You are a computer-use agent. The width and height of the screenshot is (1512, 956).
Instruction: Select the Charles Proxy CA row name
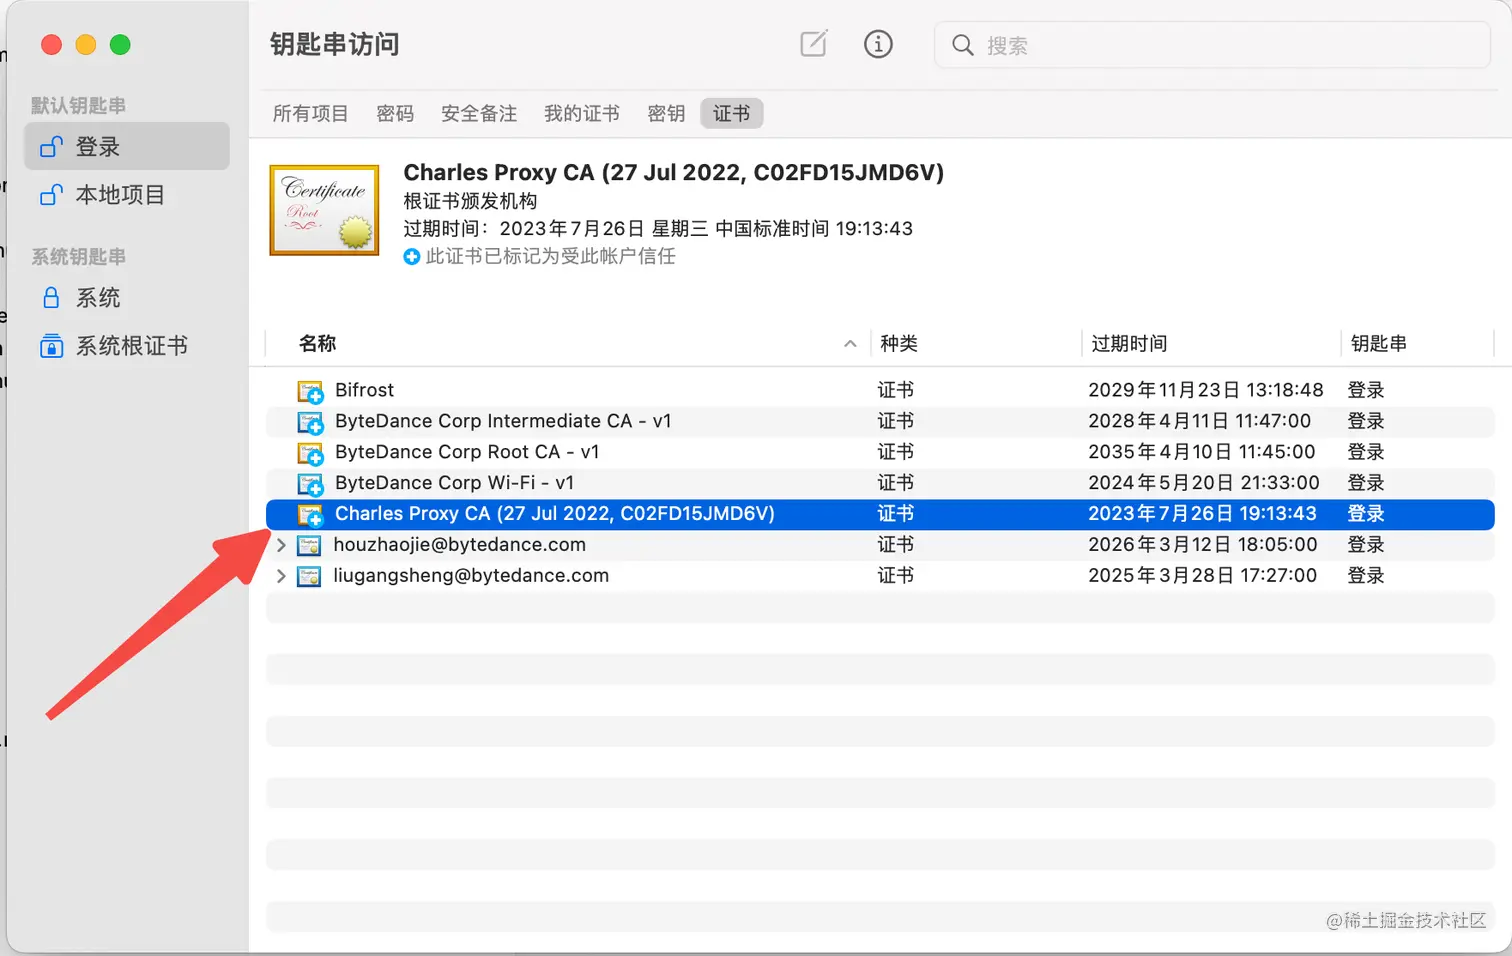coord(555,514)
